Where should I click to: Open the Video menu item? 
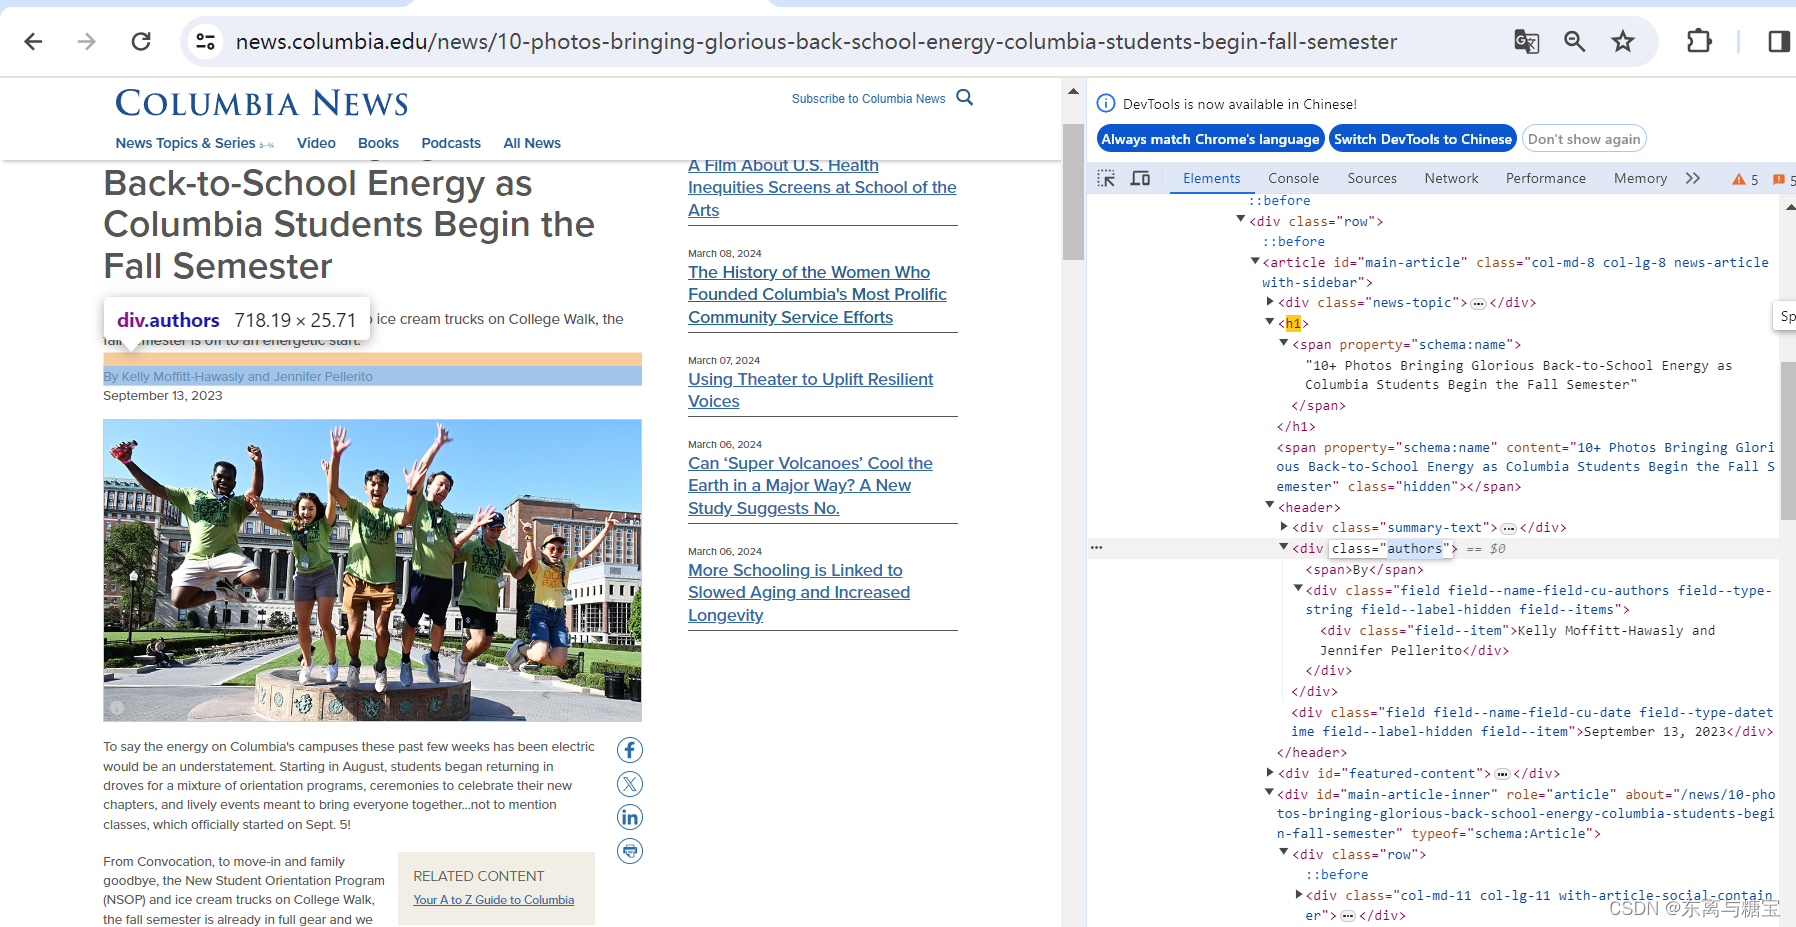pyautogui.click(x=316, y=143)
